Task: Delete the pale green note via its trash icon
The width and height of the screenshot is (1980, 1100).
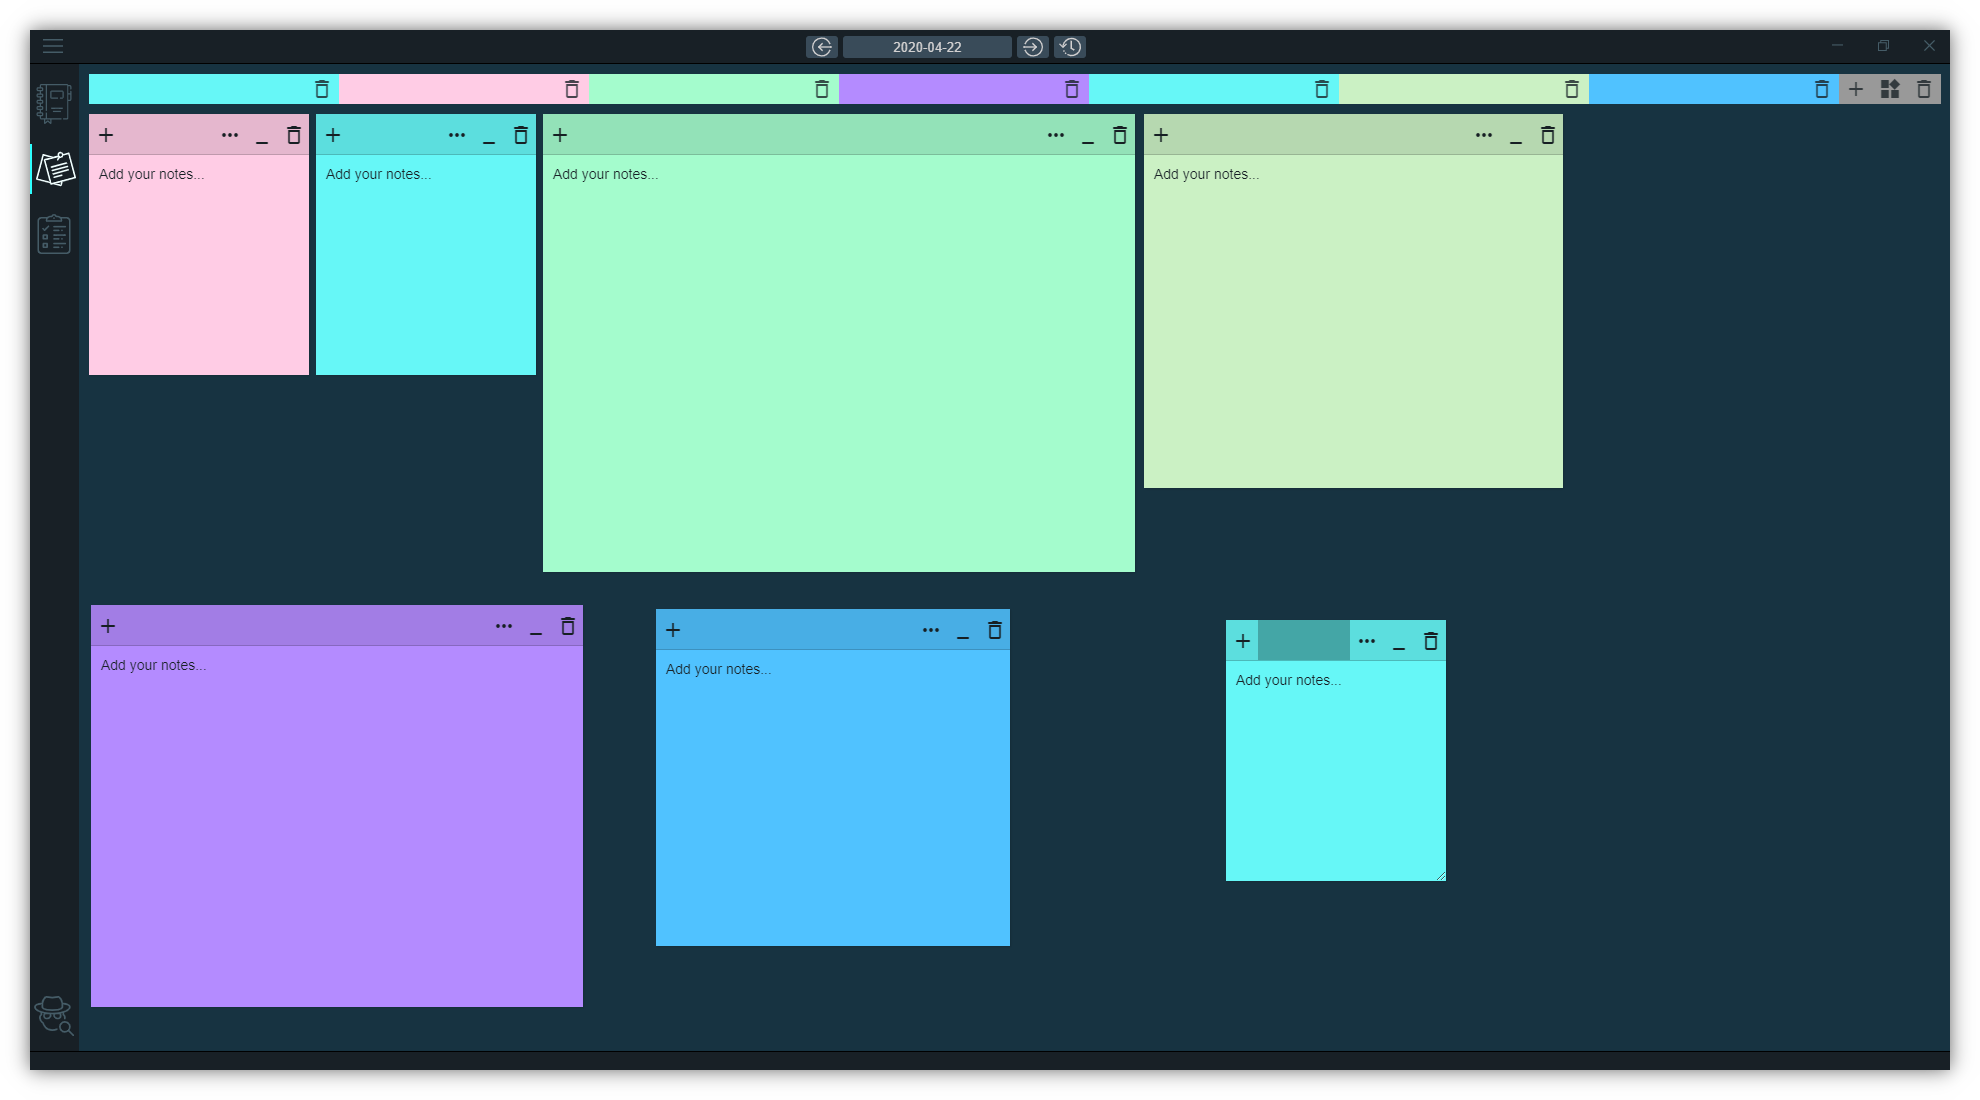Action: pyautogui.click(x=1548, y=135)
